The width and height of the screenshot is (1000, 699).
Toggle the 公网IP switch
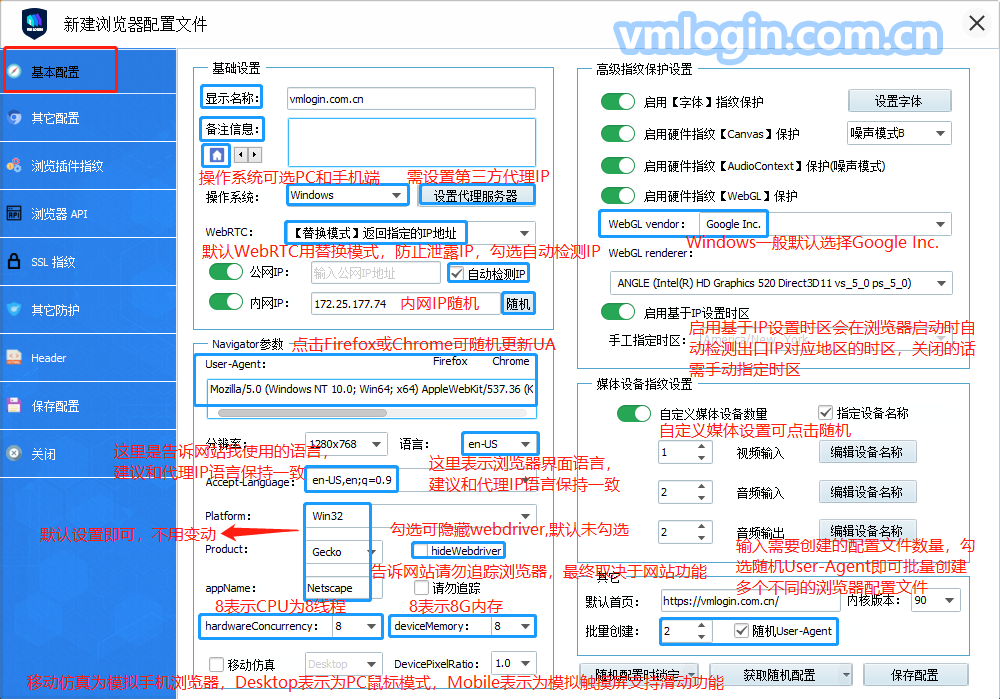click(226, 272)
